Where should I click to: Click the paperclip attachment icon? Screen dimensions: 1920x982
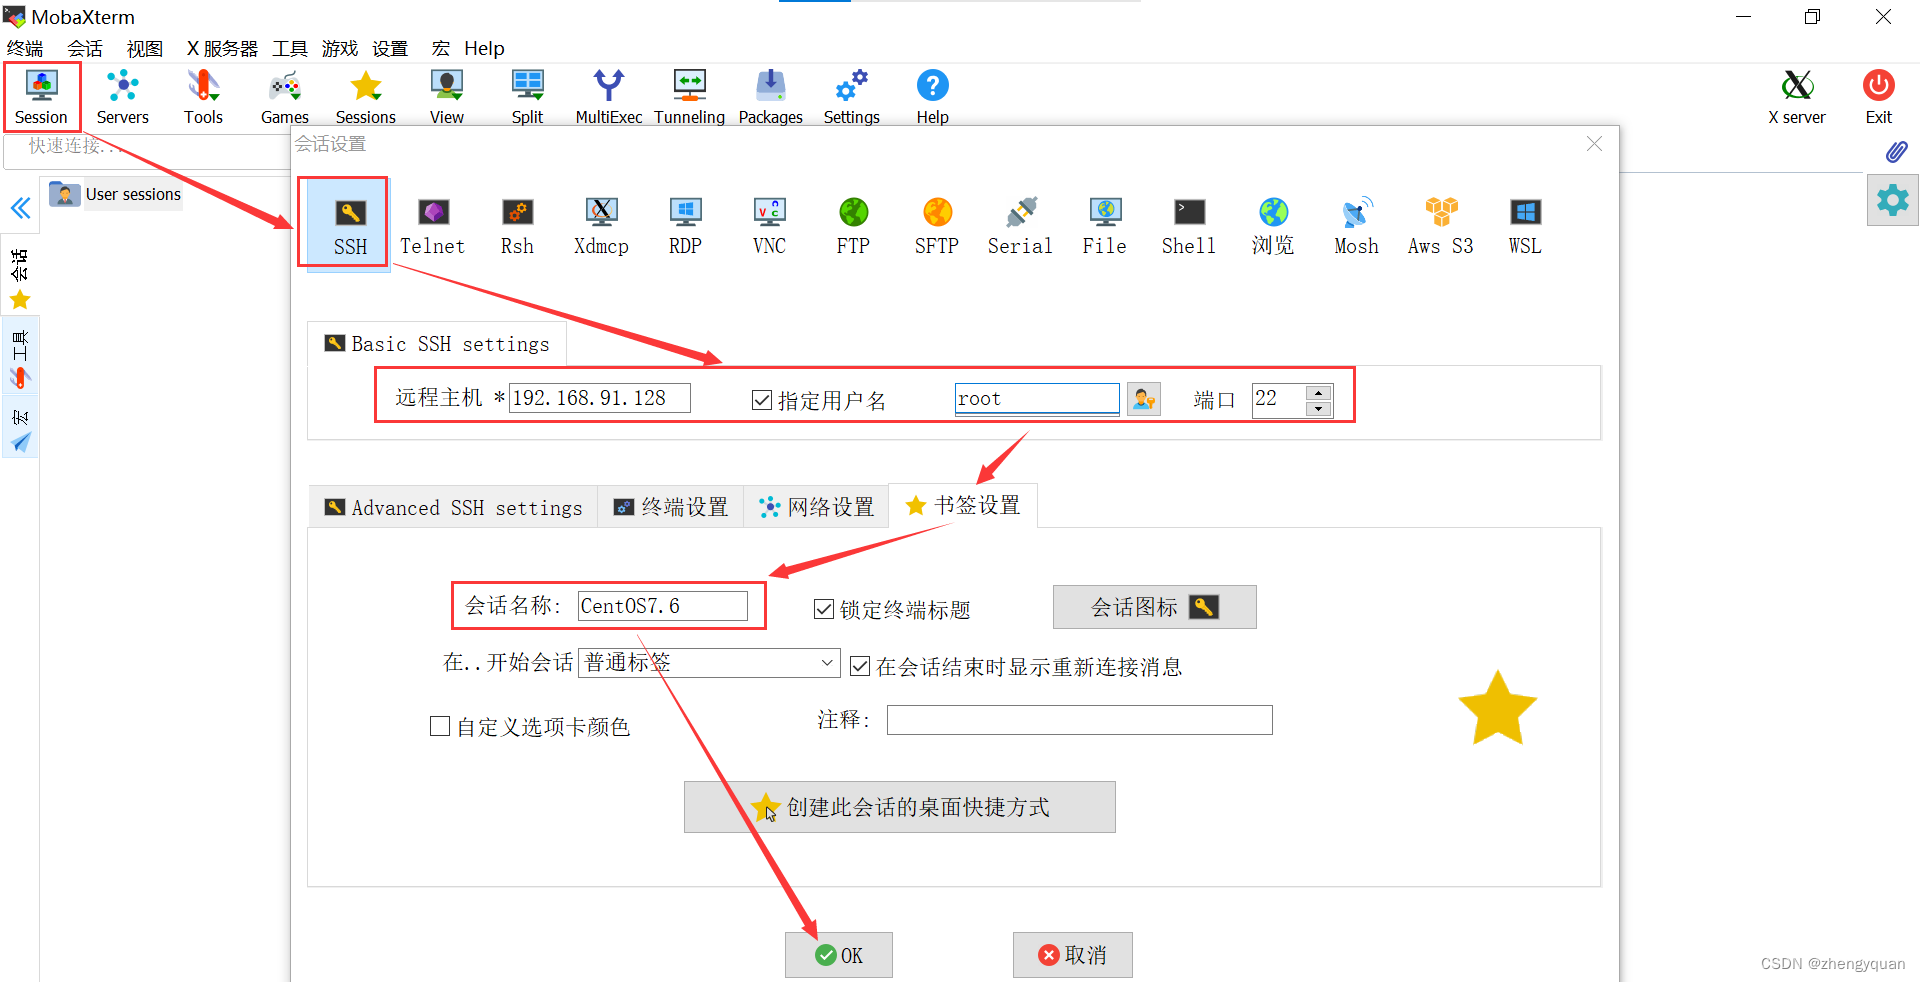point(1895,151)
